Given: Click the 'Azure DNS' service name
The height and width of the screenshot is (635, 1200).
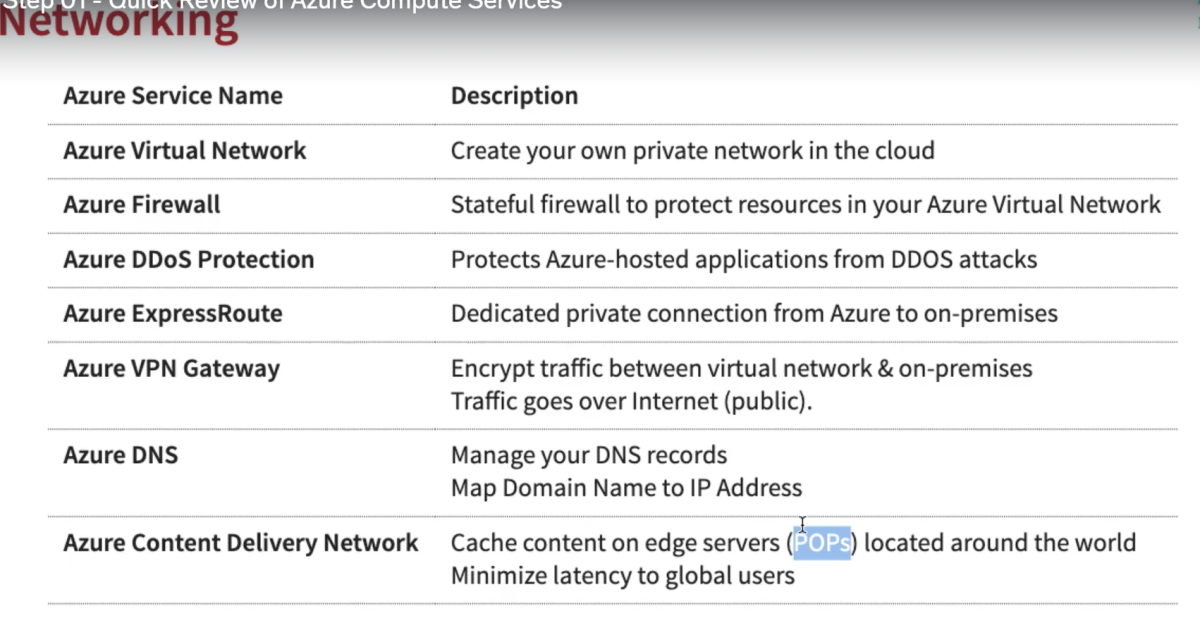Looking at the screenshot, I should [120, 455].
